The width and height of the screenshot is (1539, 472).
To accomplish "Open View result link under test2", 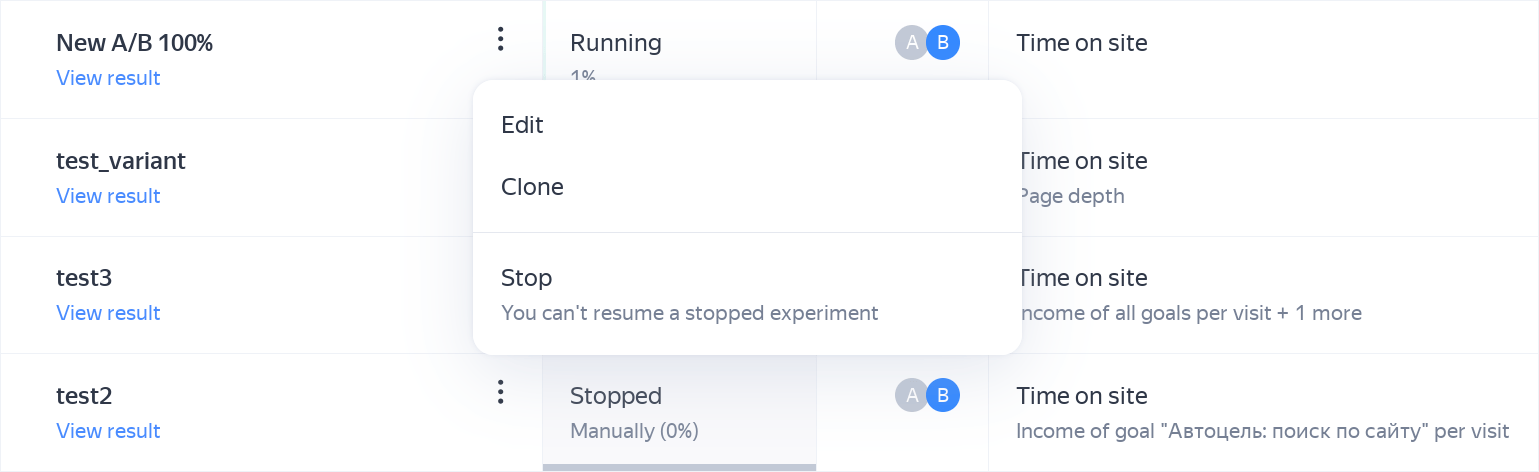I will click(108, 431).
